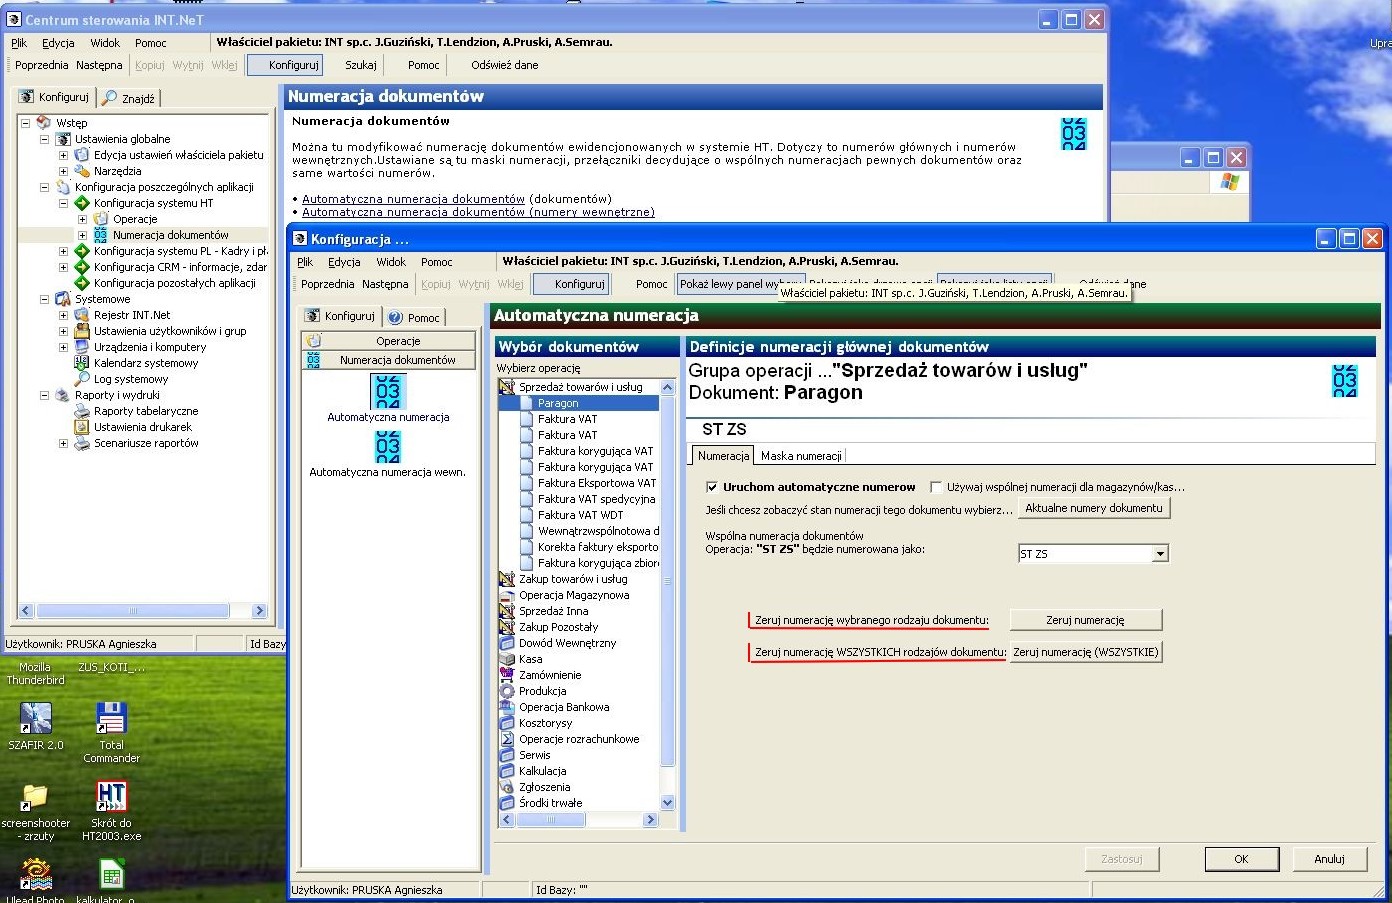Open the Widok menu in Konfiguracja window
The height and width of the screenshot is (903, 1392).
(391, 262)
